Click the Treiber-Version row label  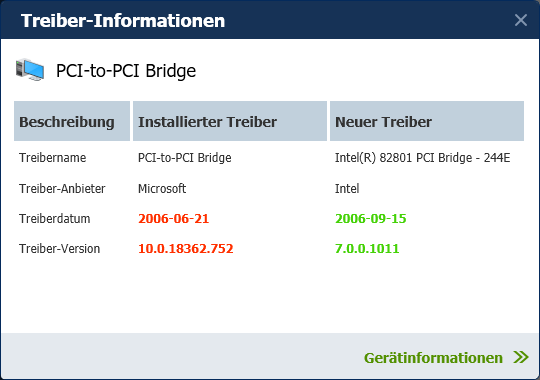coord(60,249)
